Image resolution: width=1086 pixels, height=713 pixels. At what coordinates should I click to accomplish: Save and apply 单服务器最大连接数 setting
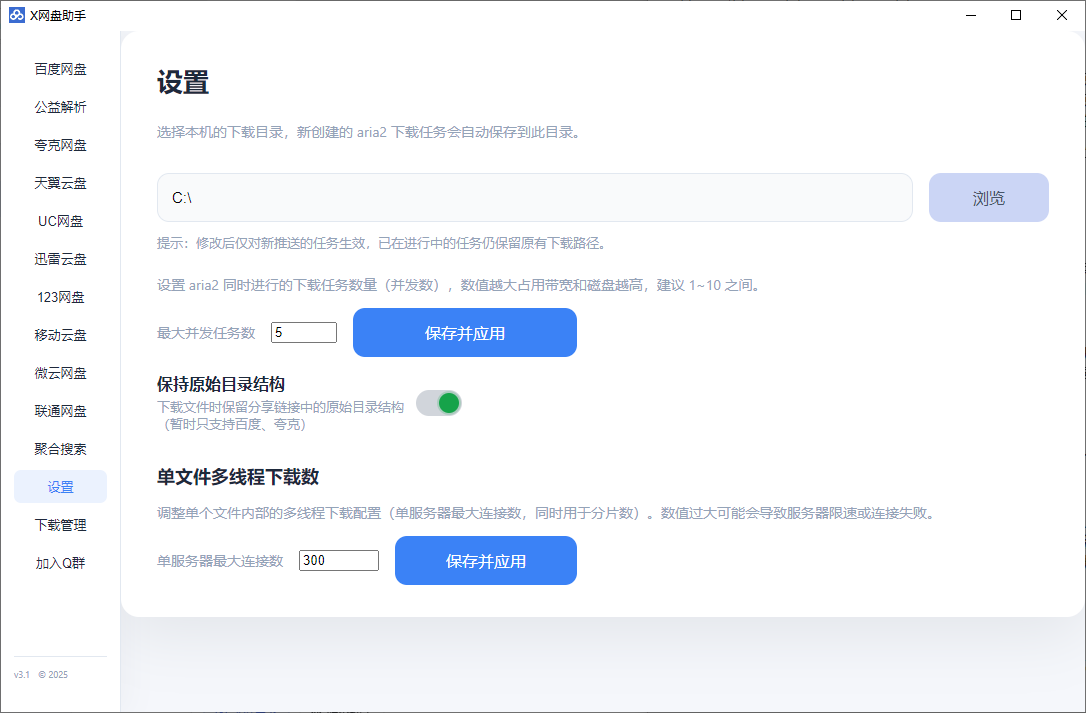point(485,561)
